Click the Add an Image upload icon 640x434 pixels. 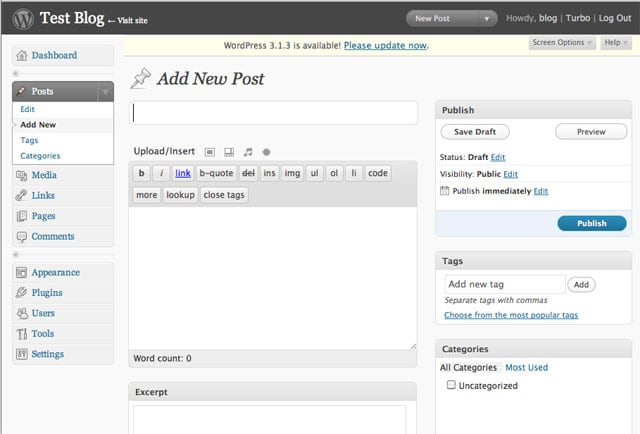click(210, 152)
